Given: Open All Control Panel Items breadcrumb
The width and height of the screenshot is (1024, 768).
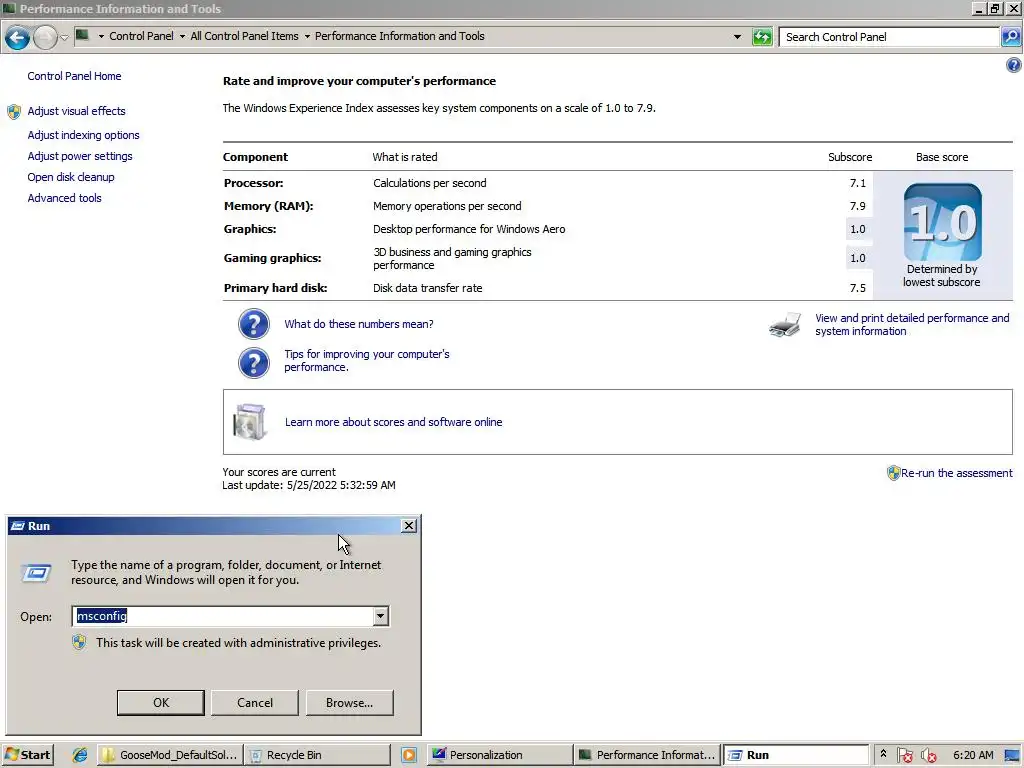Looking at the screenshot, I should [244, 37].
